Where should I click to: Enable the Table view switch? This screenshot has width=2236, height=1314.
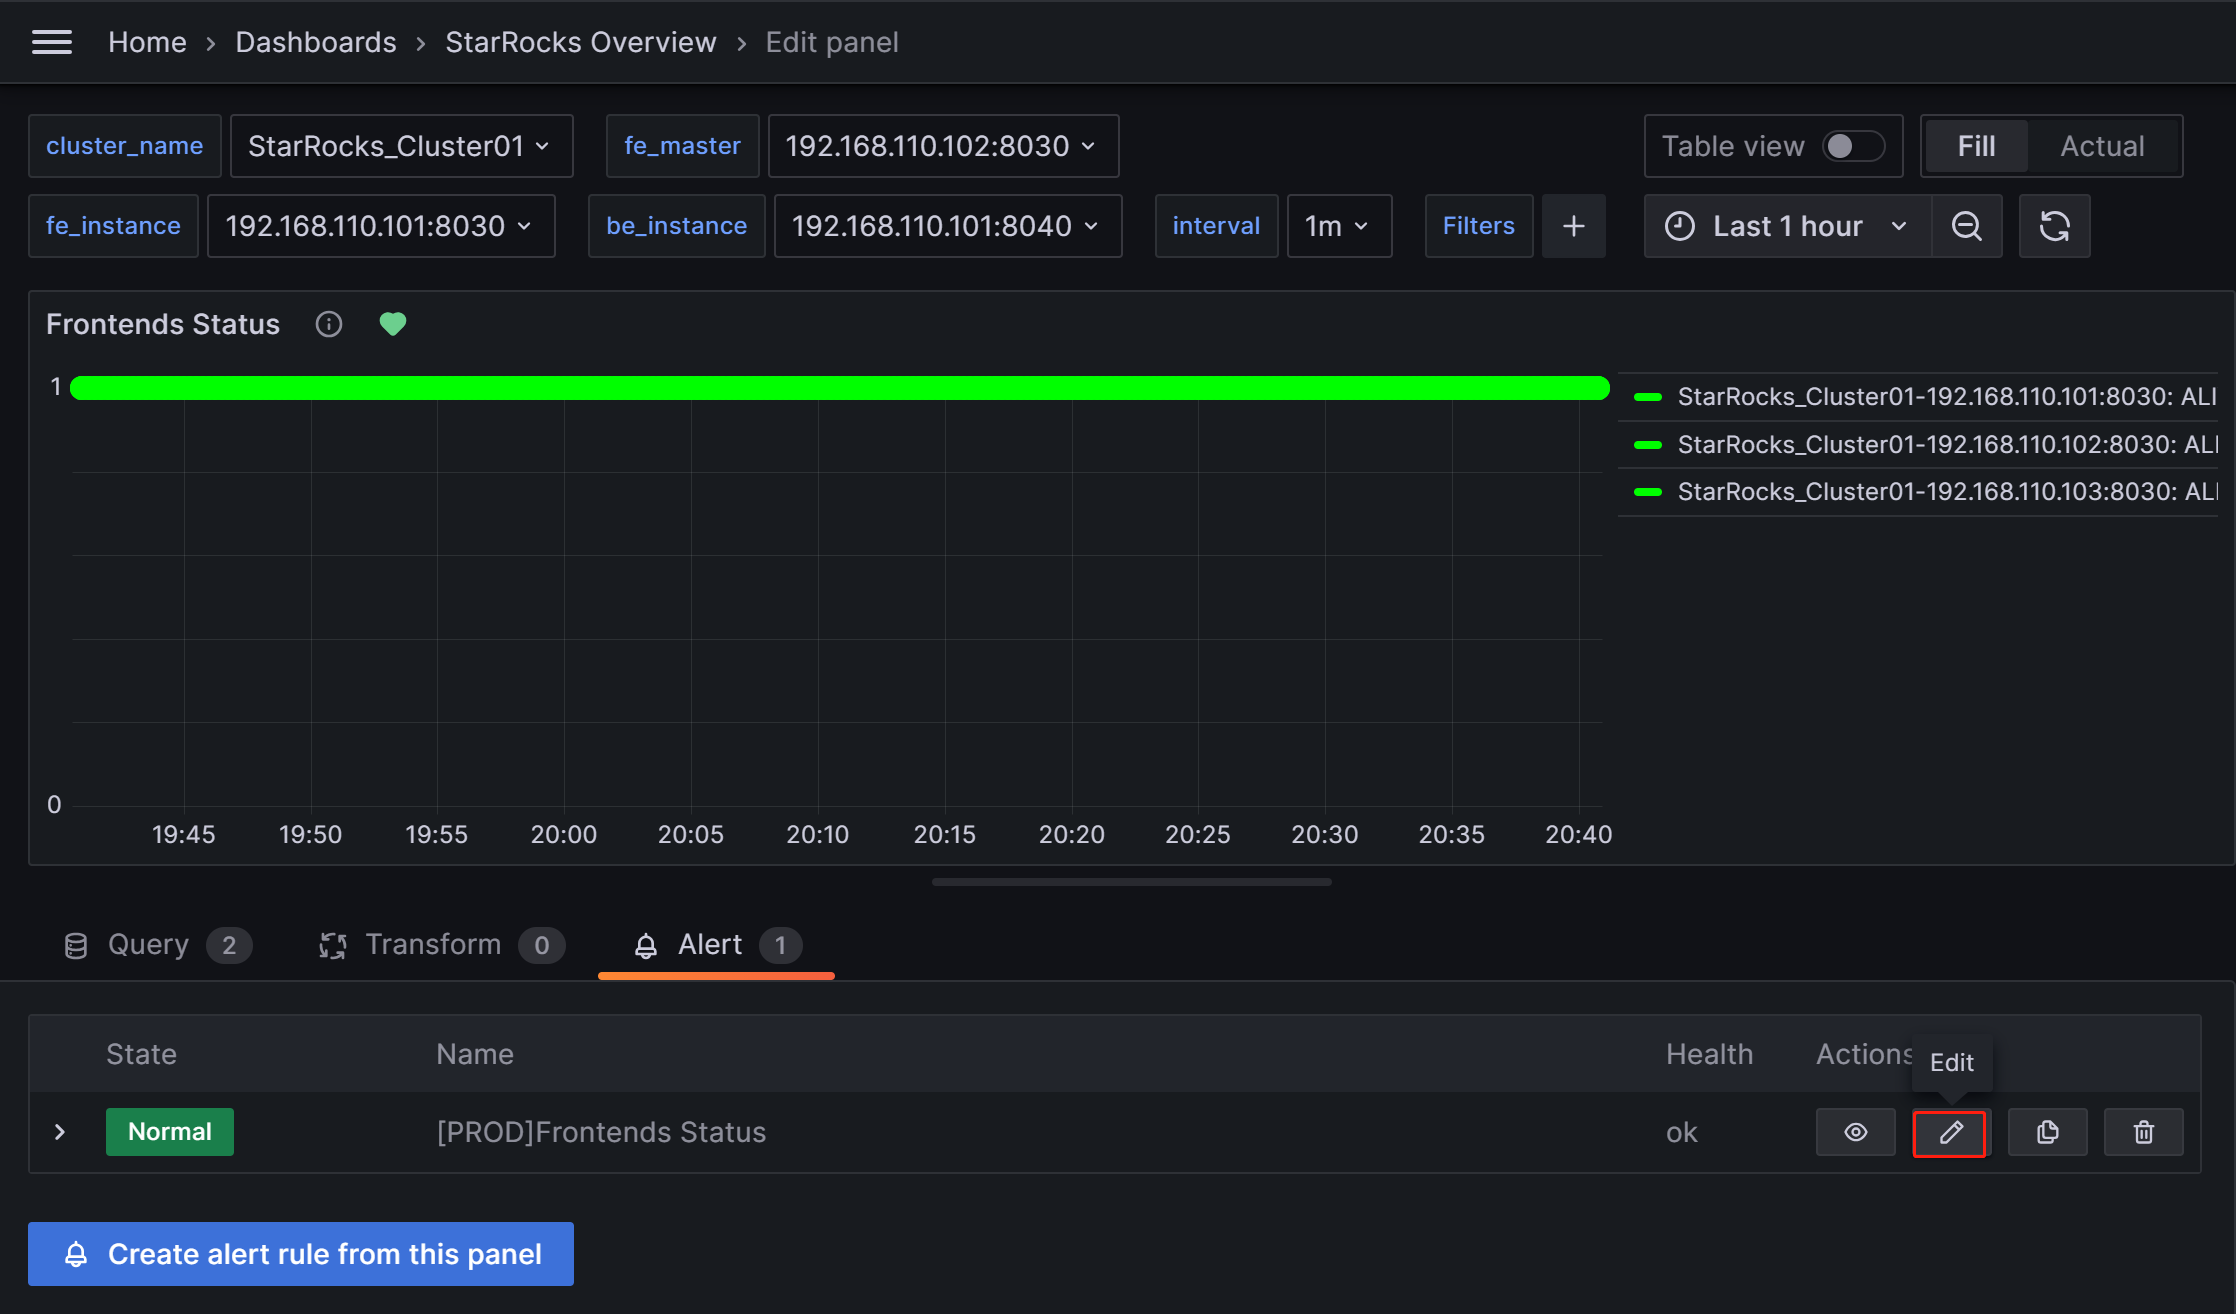pos(1852,146)
